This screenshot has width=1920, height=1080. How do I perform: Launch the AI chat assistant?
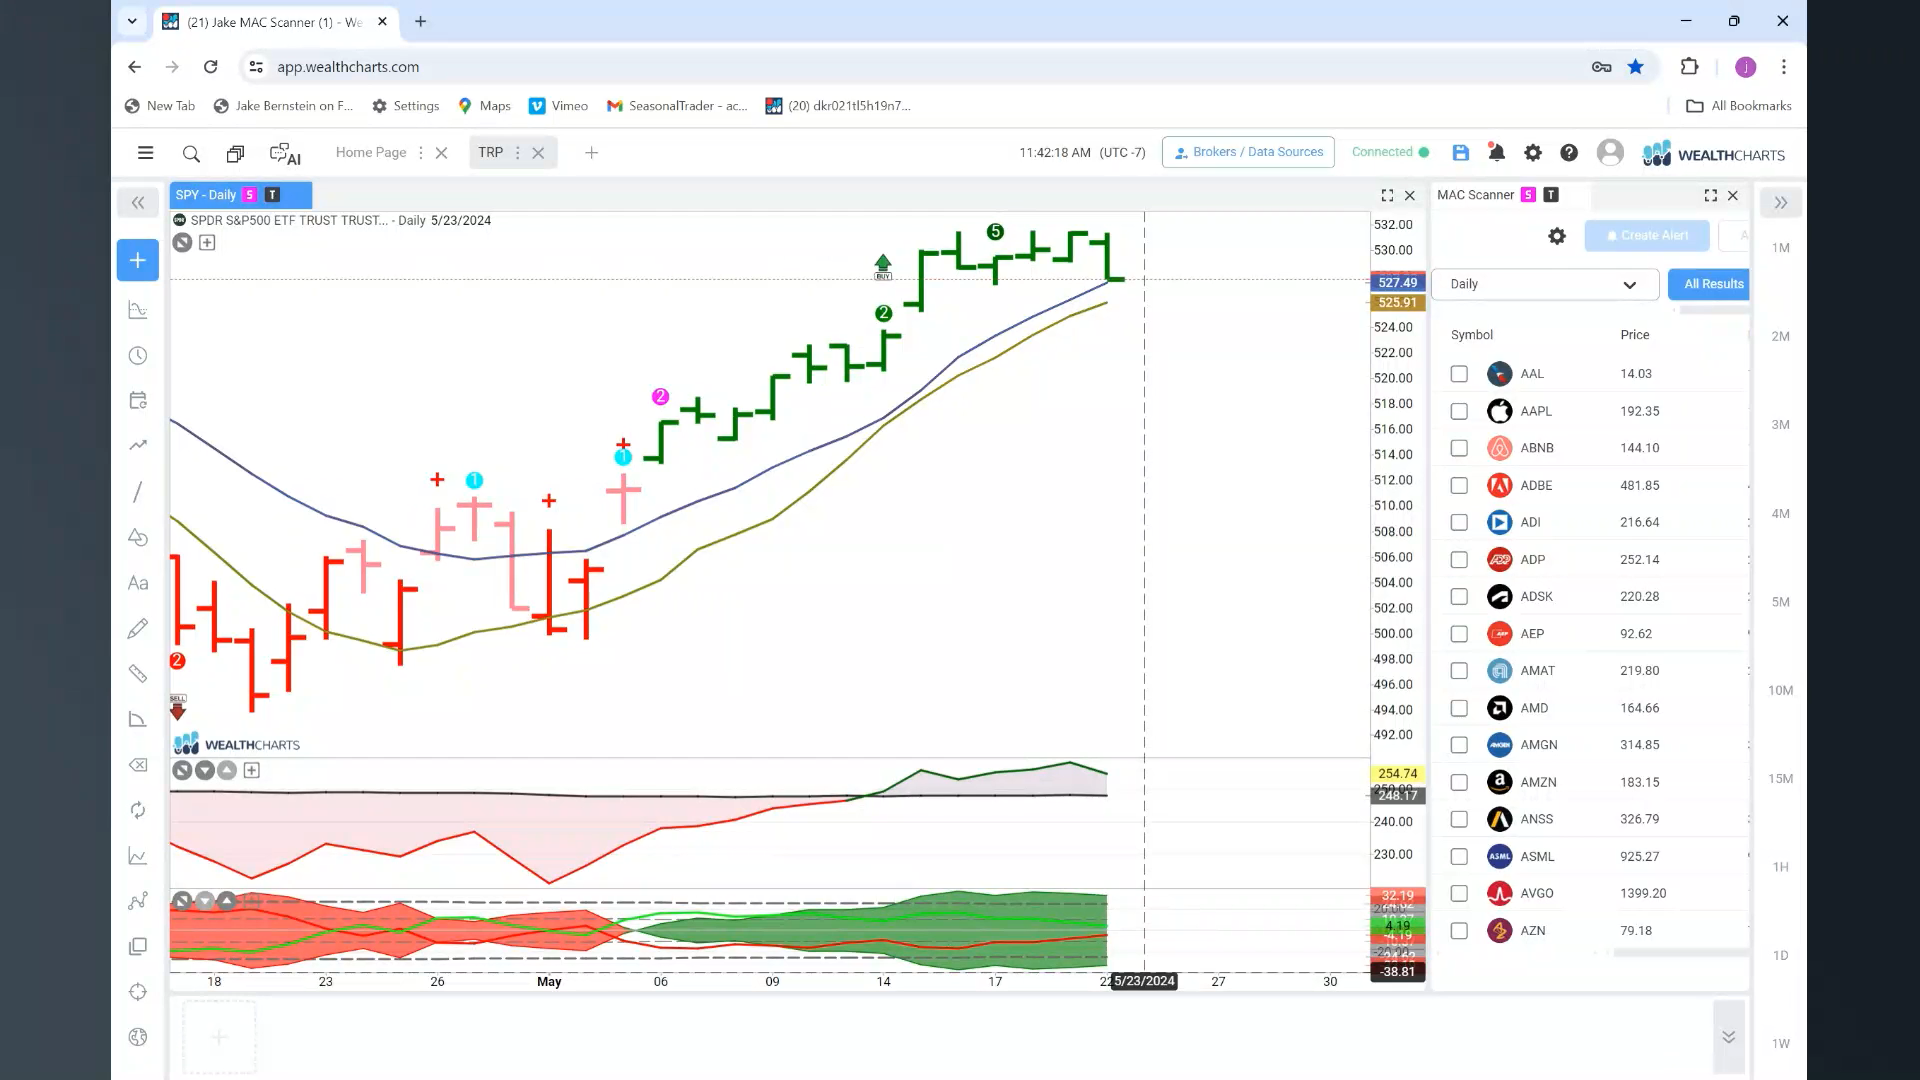[x=285, y=154]
